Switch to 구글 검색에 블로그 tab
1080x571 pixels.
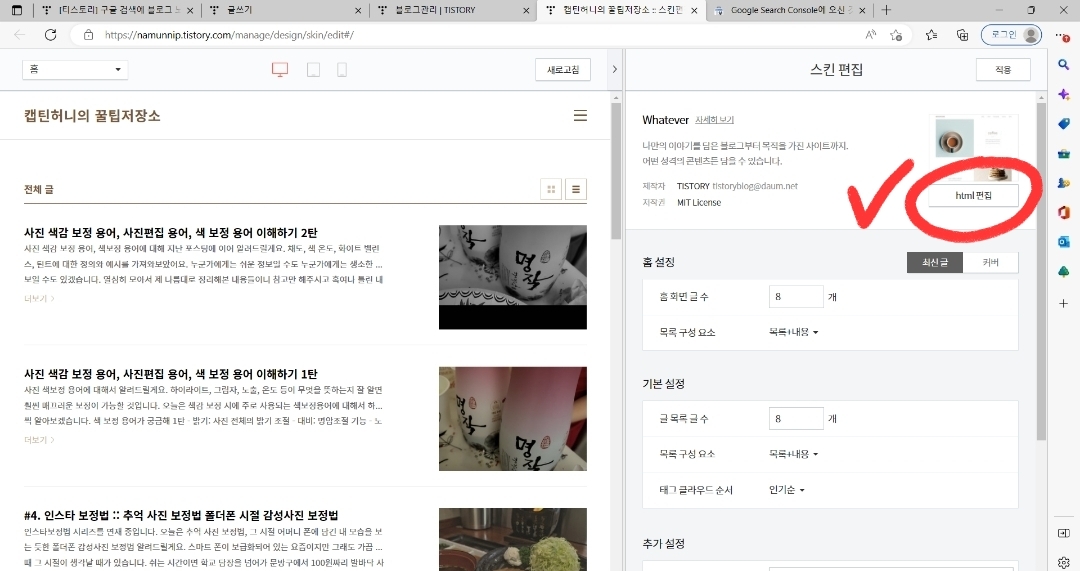pyautogui.click(x=117, y=10)
